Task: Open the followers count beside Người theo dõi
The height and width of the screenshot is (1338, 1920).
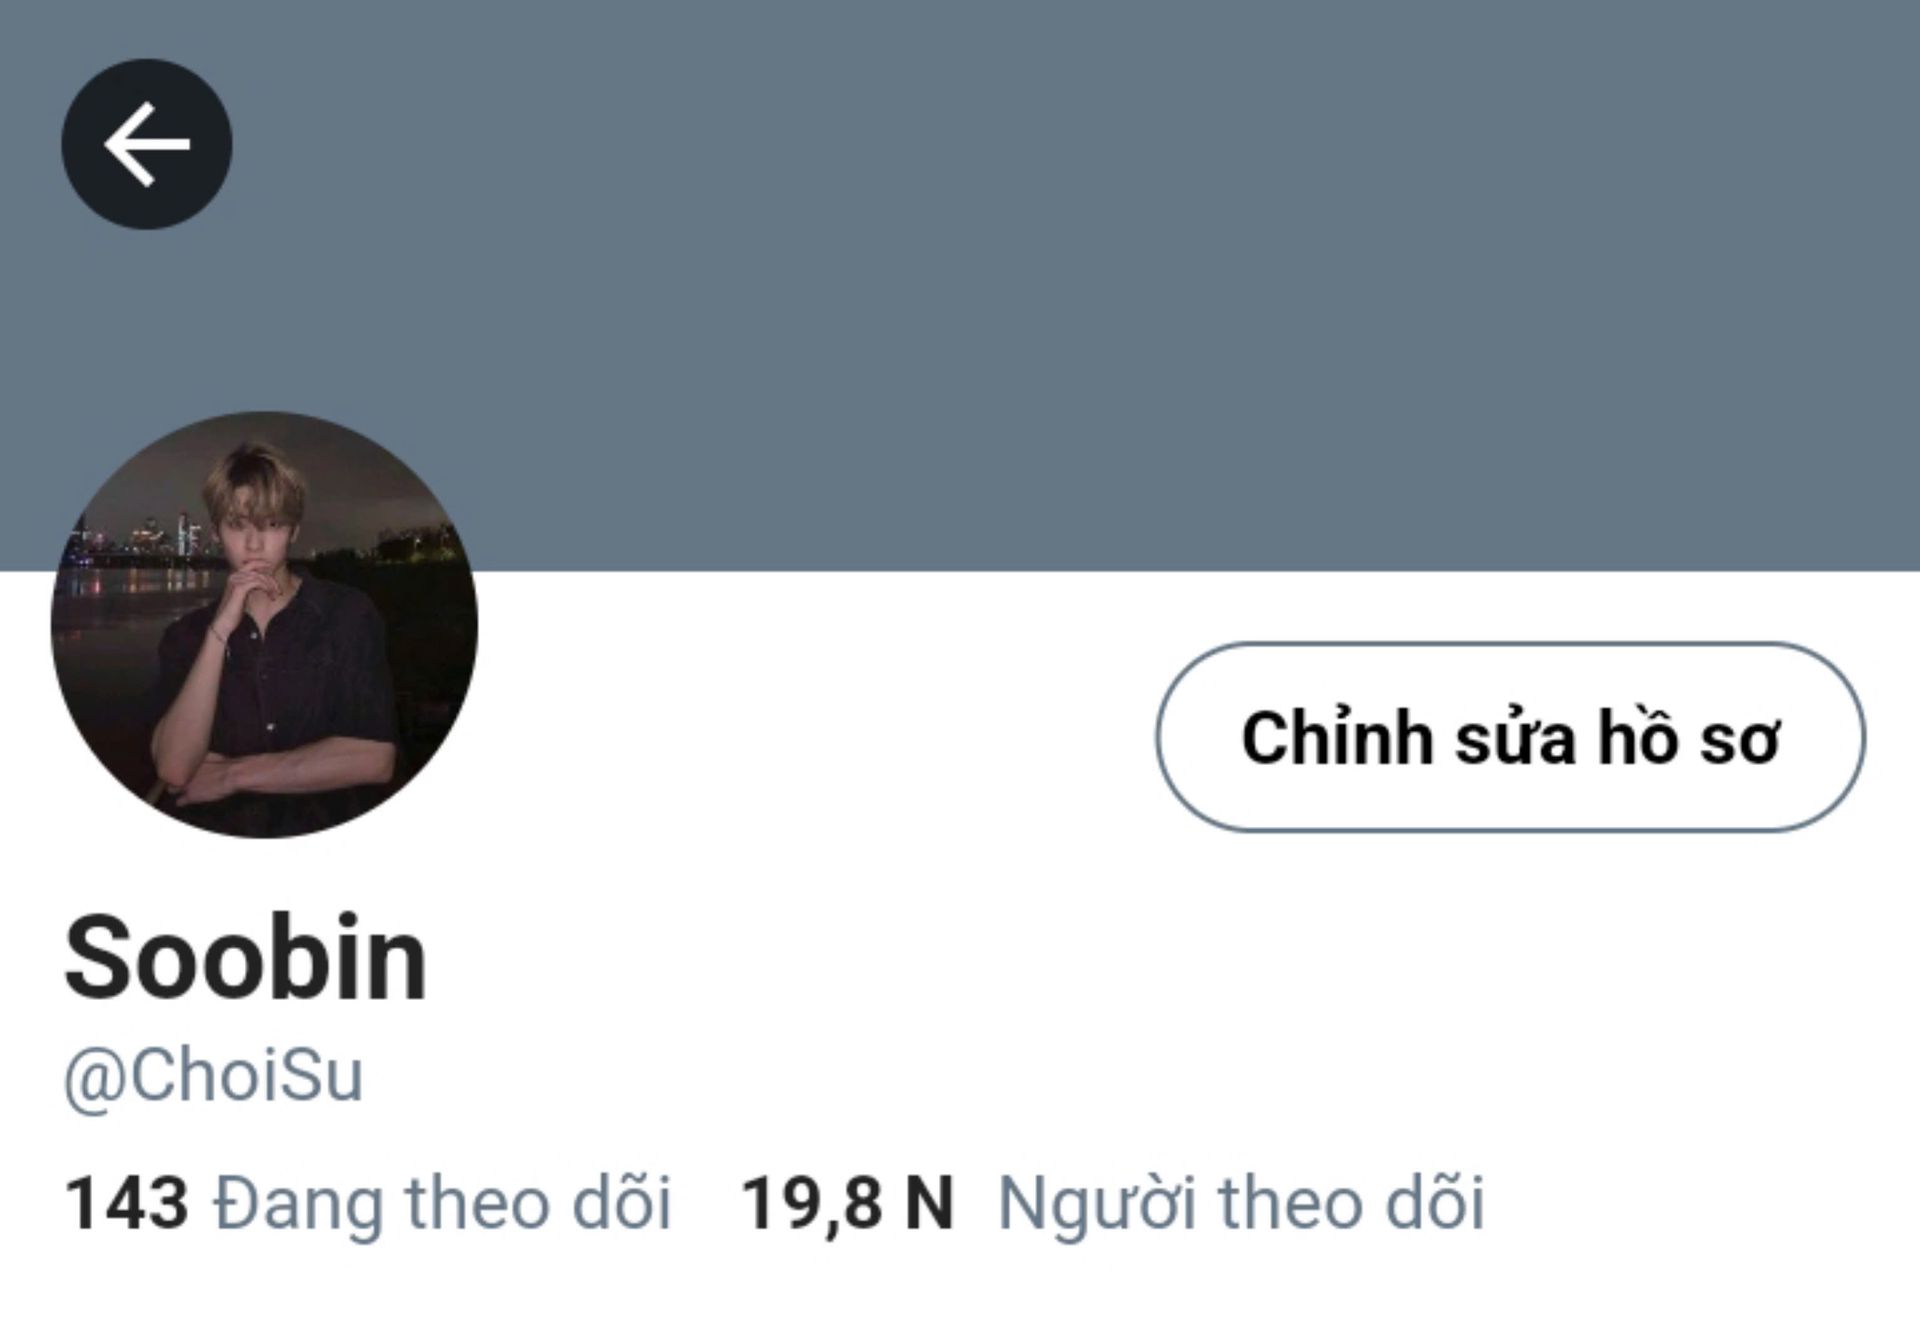Action: [847, 1202]
